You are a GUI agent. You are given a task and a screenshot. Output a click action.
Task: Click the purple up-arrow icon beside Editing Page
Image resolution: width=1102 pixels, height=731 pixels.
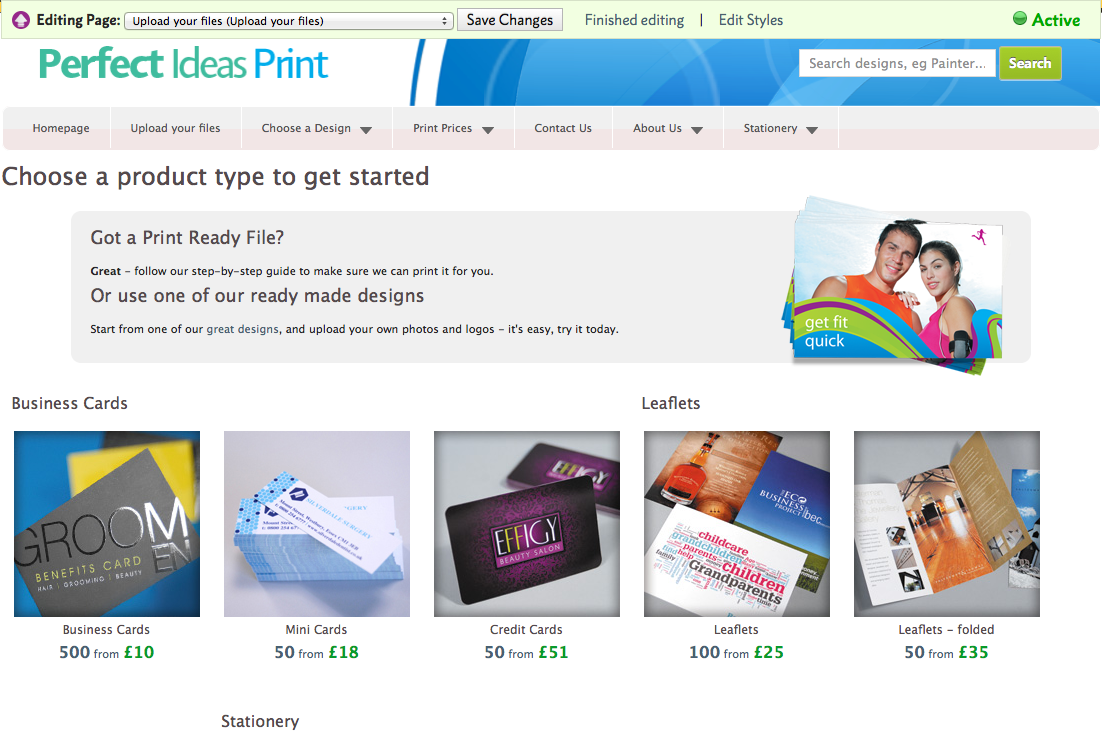[21, 20]
